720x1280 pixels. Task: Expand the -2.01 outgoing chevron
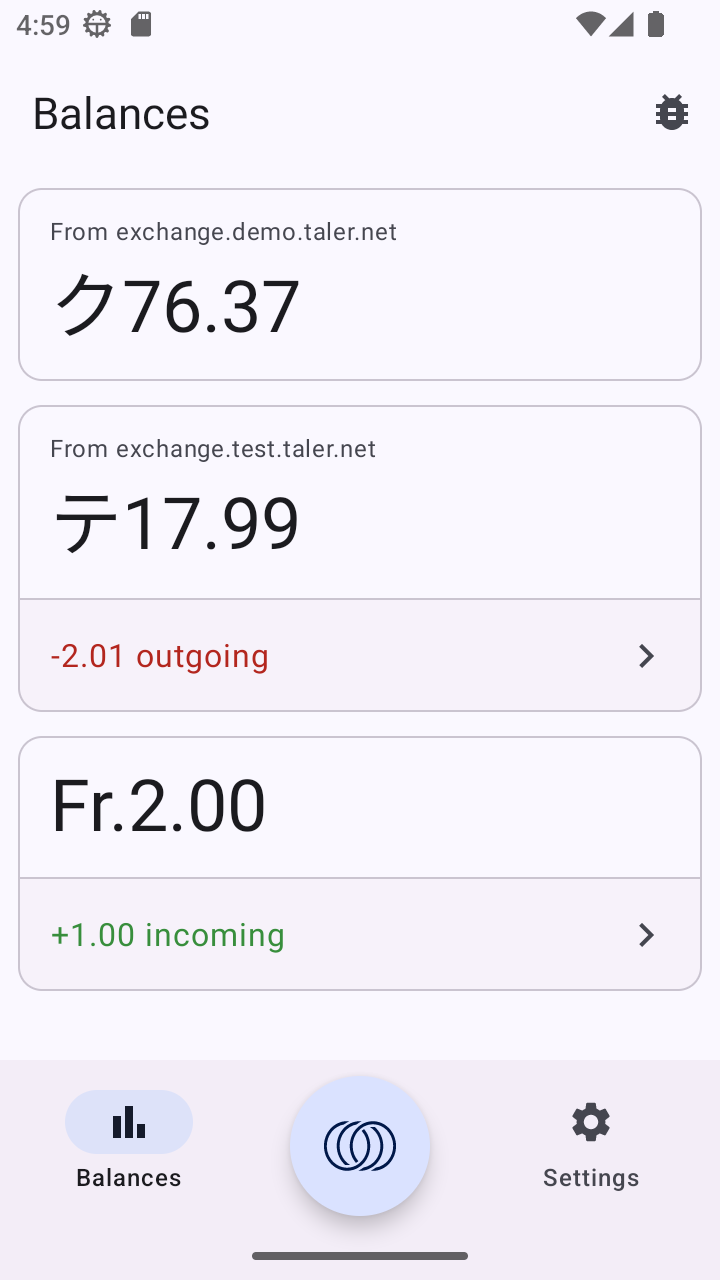coord(646,656)
